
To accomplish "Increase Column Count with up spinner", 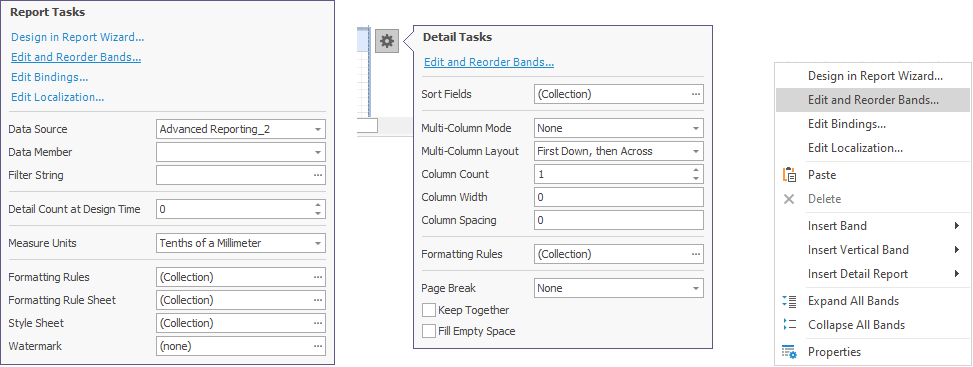I will pos(696,170).
